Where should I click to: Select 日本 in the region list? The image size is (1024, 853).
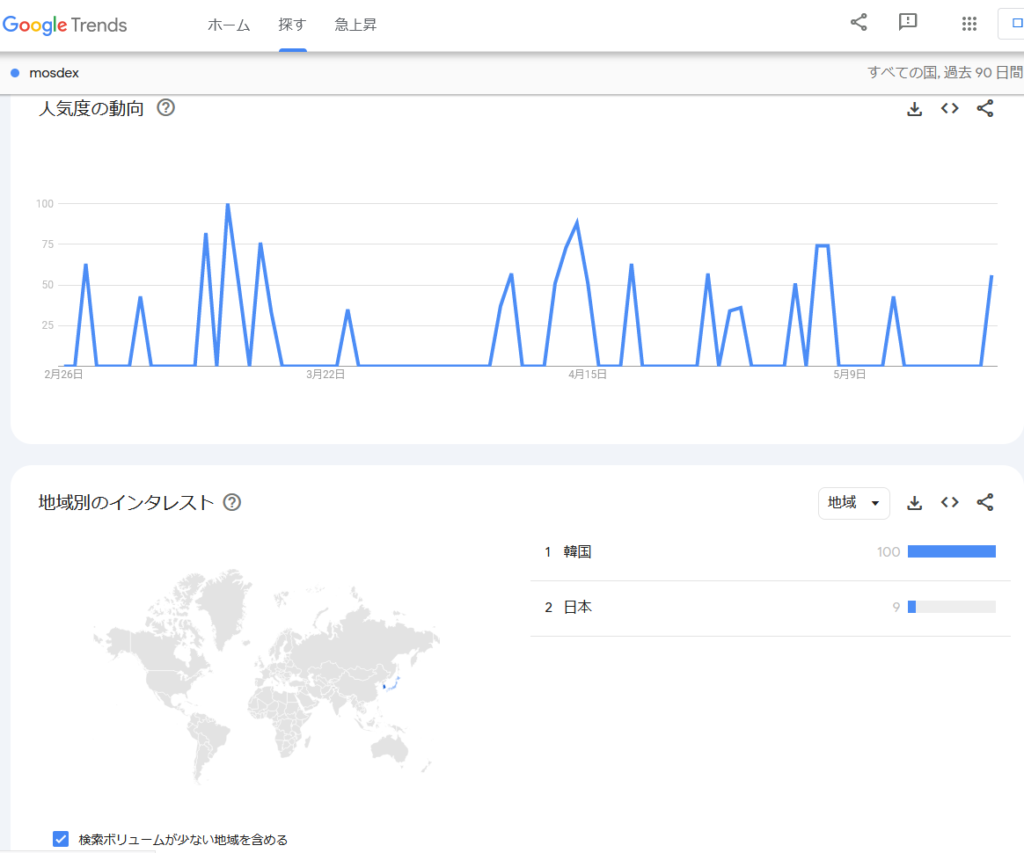click(578, 607)
